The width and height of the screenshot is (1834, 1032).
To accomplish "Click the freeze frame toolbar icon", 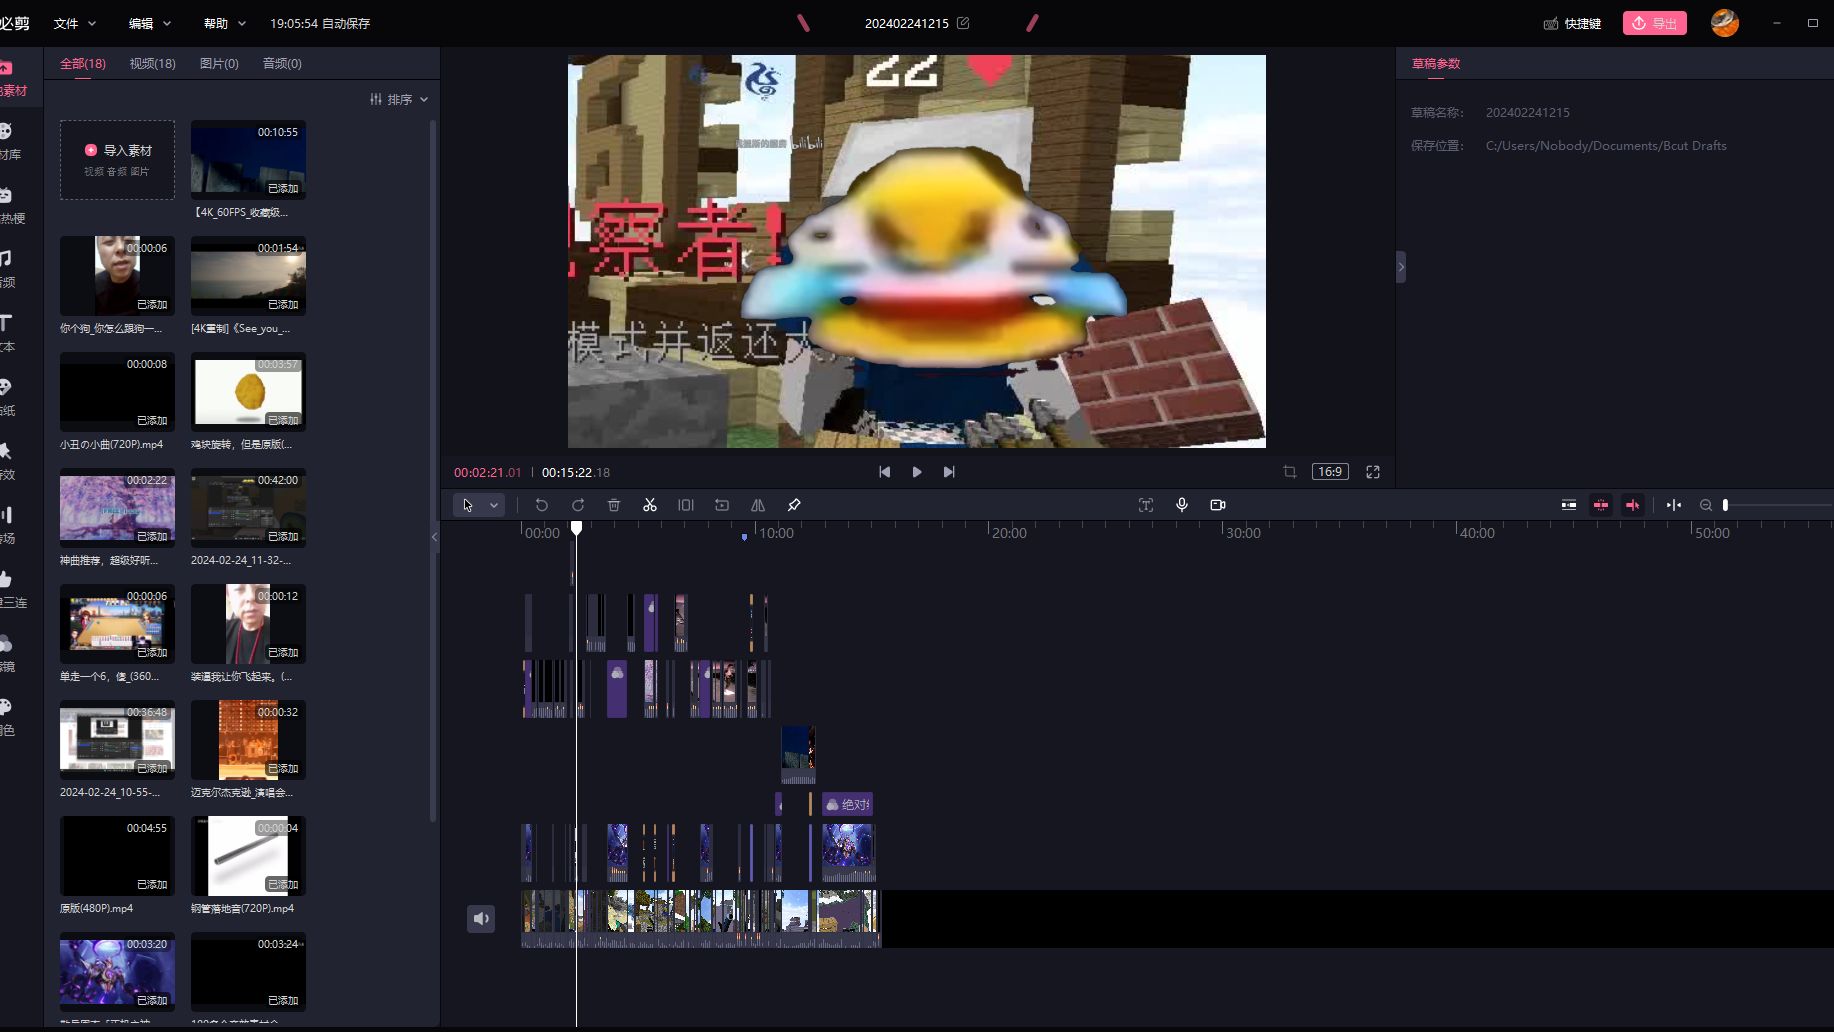I will click(x=686, y=505).
